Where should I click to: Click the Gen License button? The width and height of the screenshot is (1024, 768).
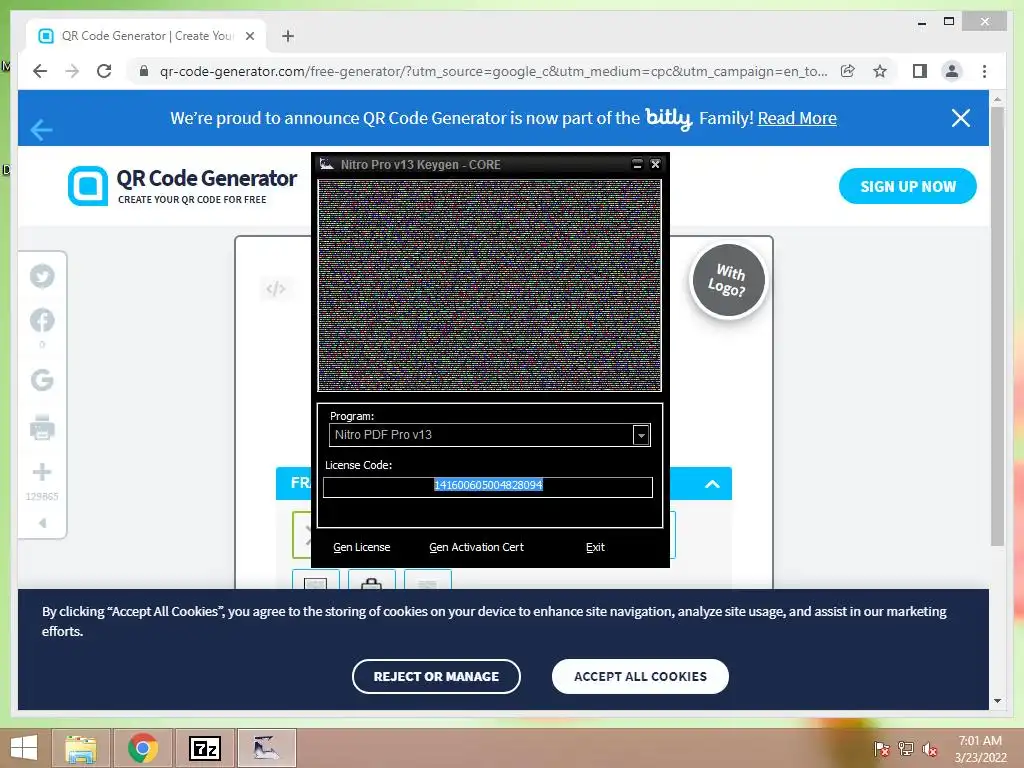point(362,547)
